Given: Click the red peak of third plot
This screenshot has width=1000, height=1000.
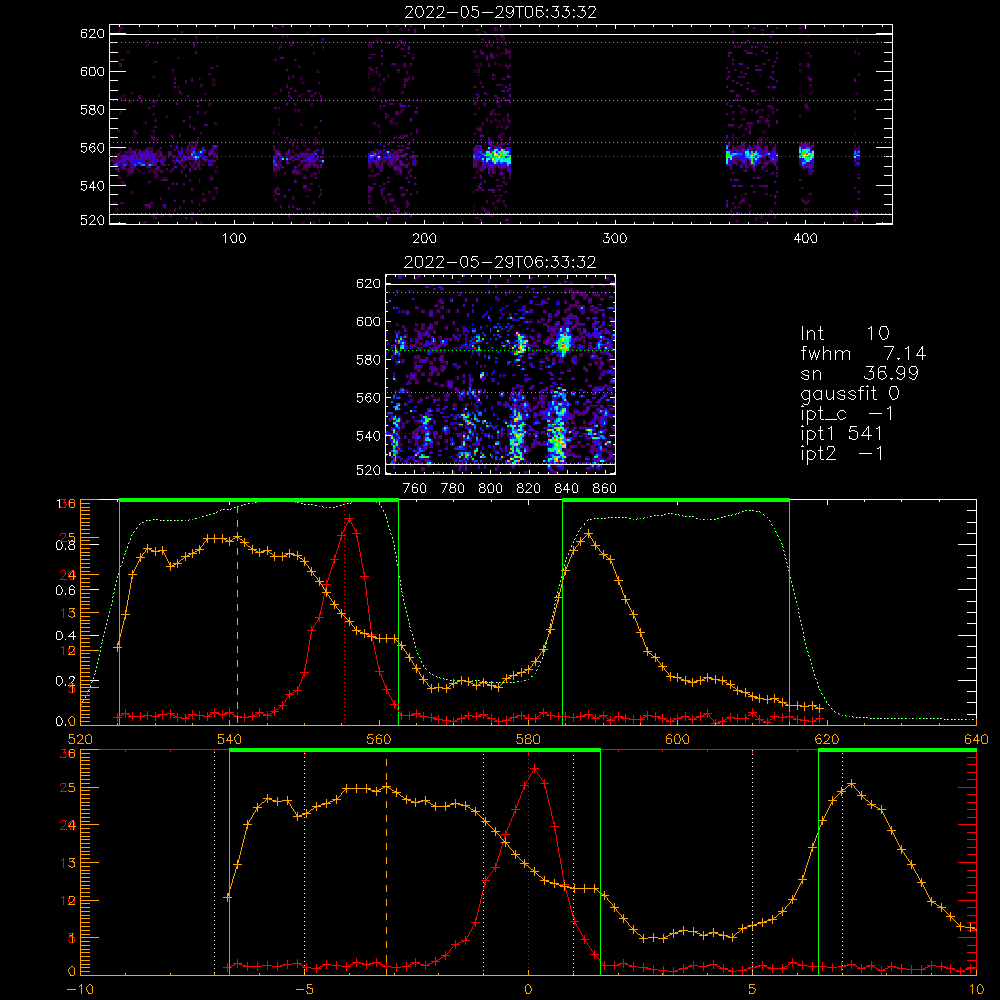Looking at the screenshot, I should 349,518.
